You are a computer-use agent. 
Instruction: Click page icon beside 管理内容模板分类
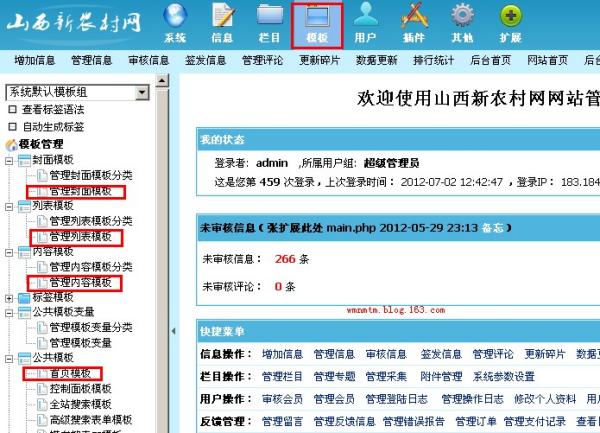42,267
